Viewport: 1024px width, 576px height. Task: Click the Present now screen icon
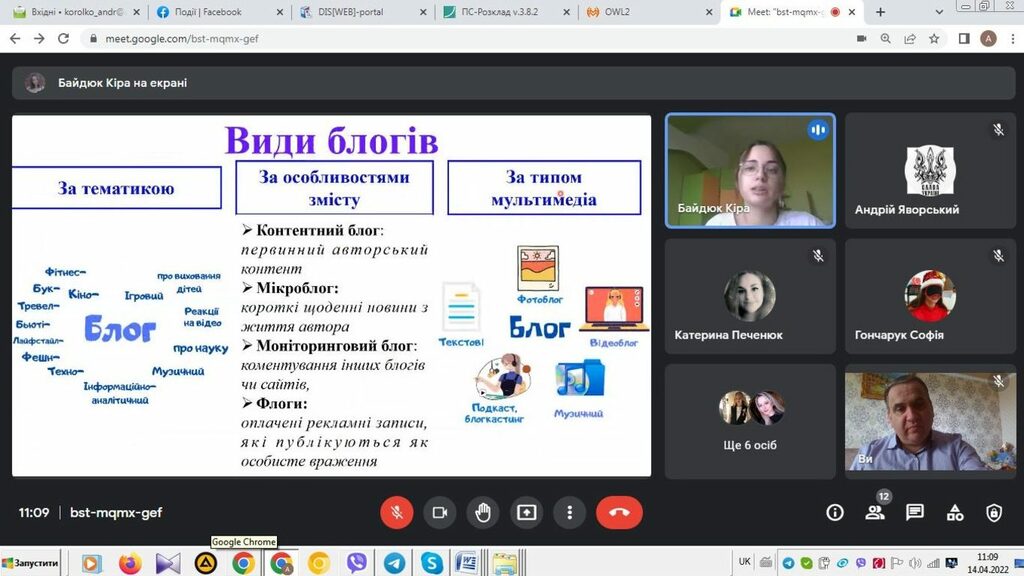click(x=526, y=513)
